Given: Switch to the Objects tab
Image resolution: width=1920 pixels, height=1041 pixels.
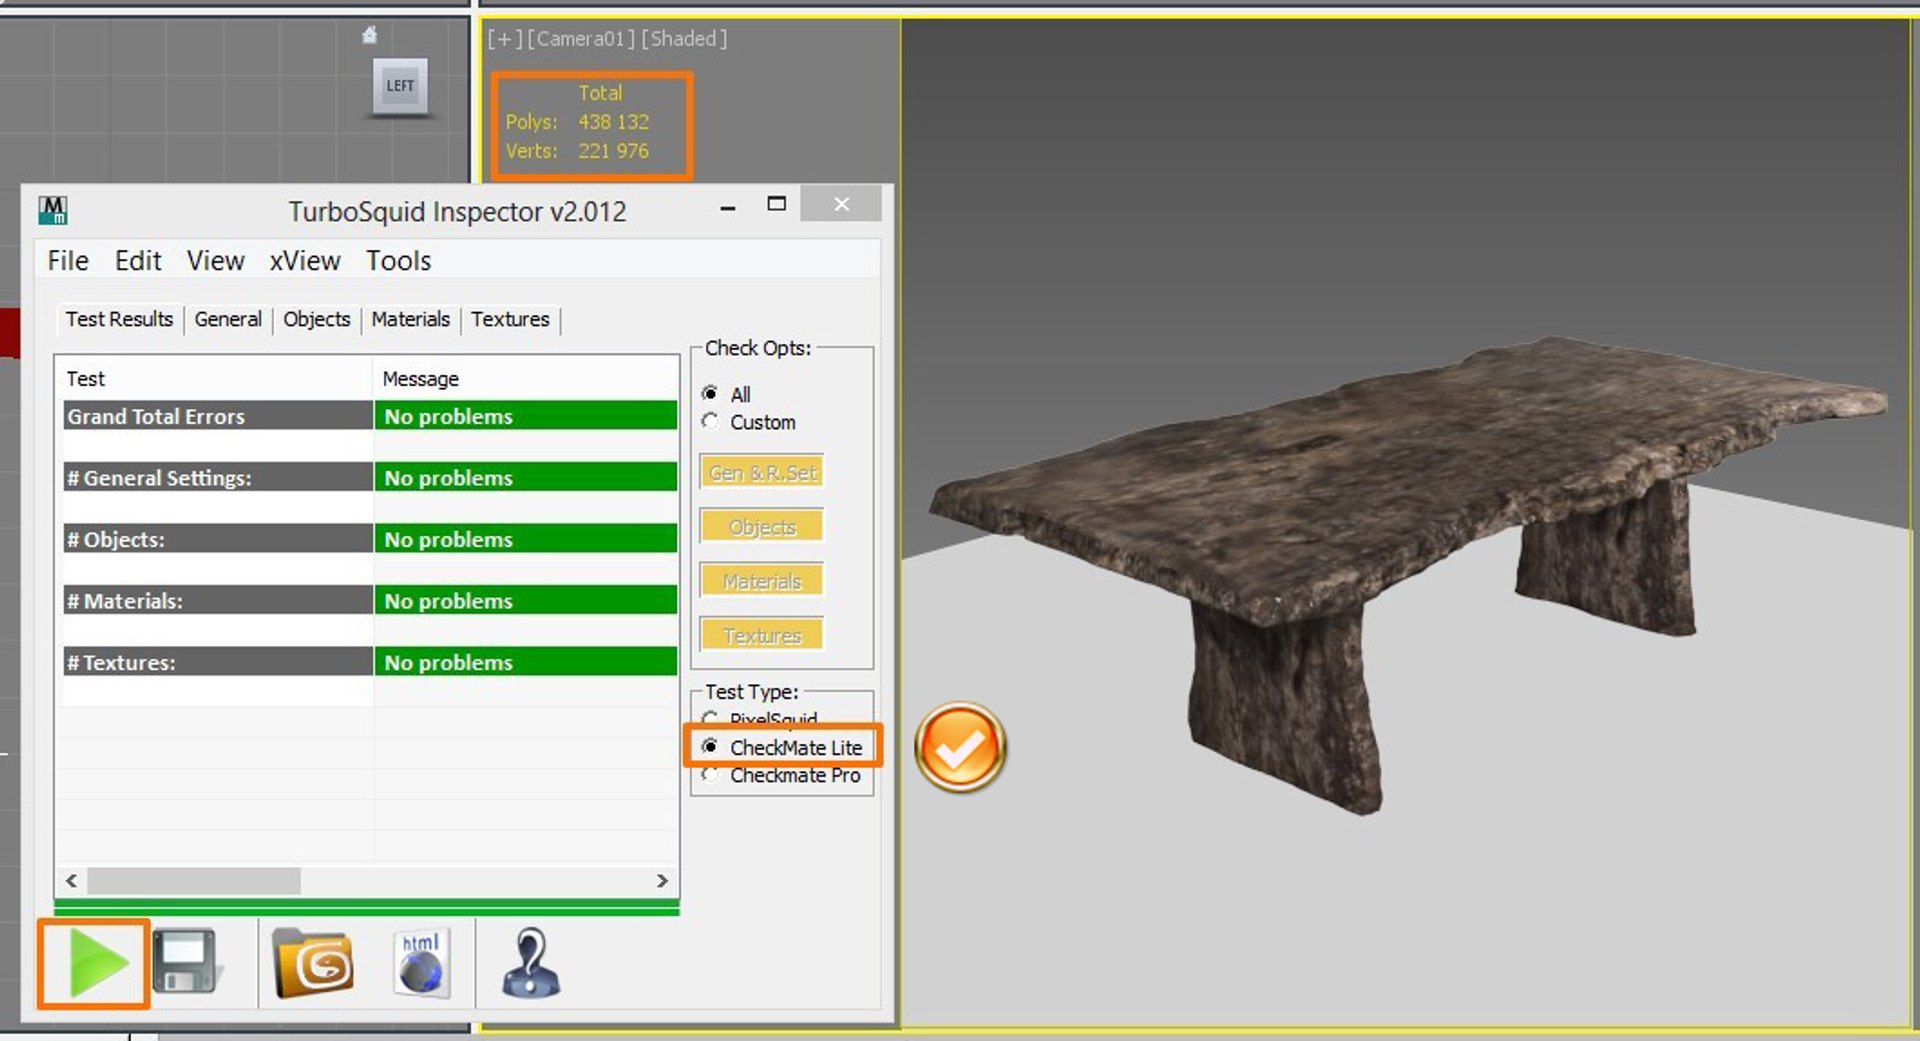Looking at the screenshot, I should (x=316, y=319).
